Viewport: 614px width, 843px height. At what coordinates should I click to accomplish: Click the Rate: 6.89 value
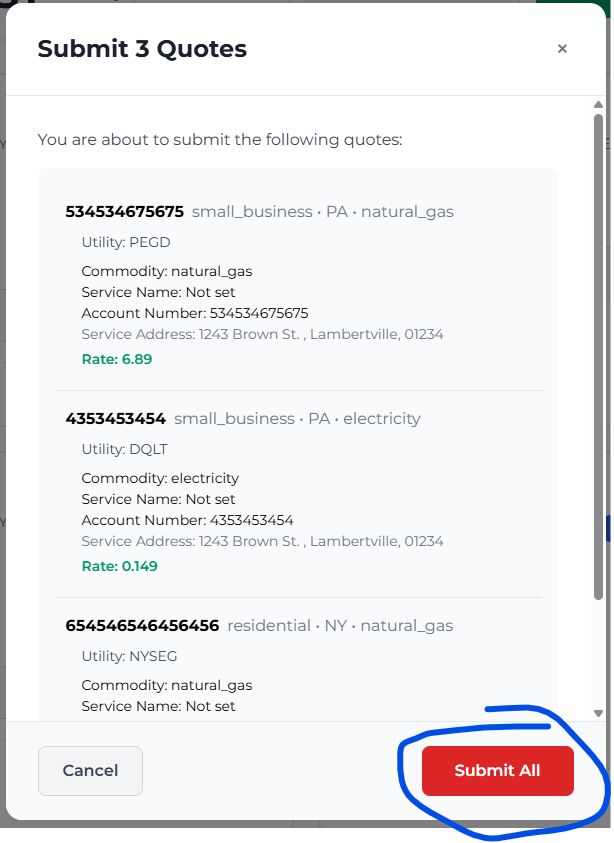tap(117, 359)
